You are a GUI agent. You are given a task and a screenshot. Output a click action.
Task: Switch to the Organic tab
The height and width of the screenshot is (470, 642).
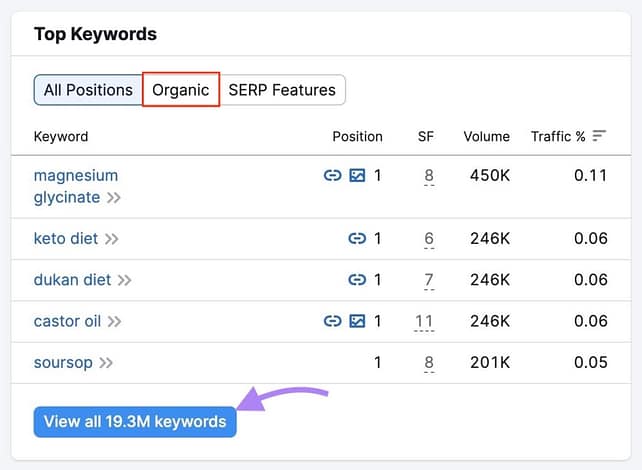181,90
